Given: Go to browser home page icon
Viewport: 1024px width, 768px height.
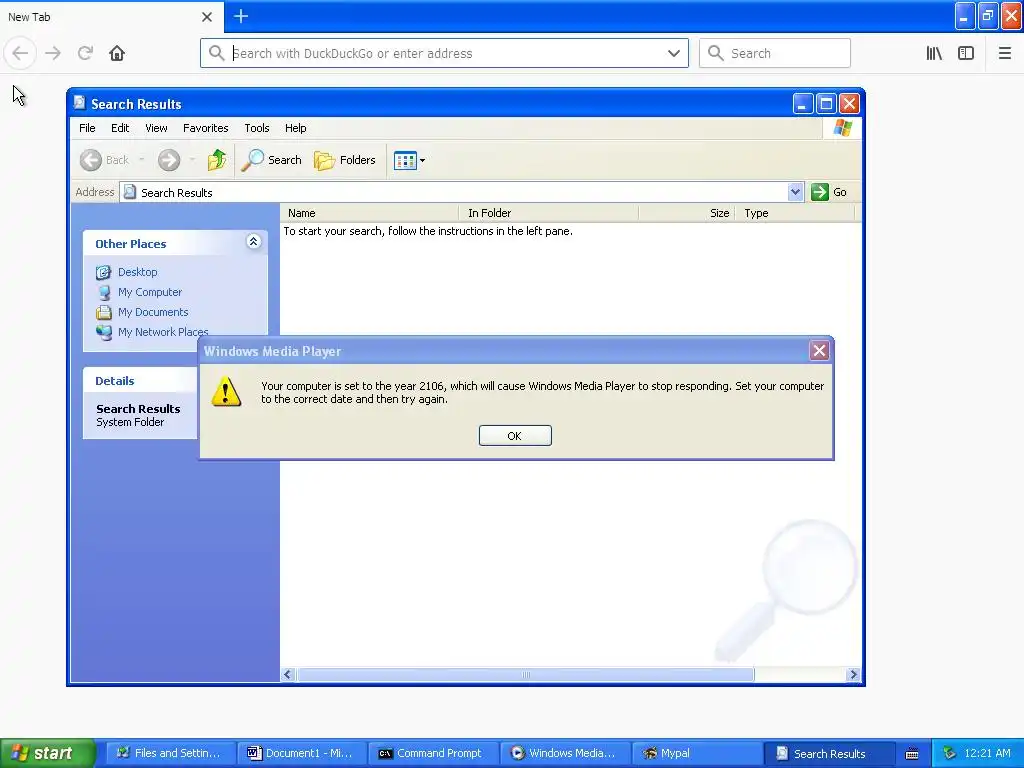Looking at the screenshot, I should pos(117,53).
